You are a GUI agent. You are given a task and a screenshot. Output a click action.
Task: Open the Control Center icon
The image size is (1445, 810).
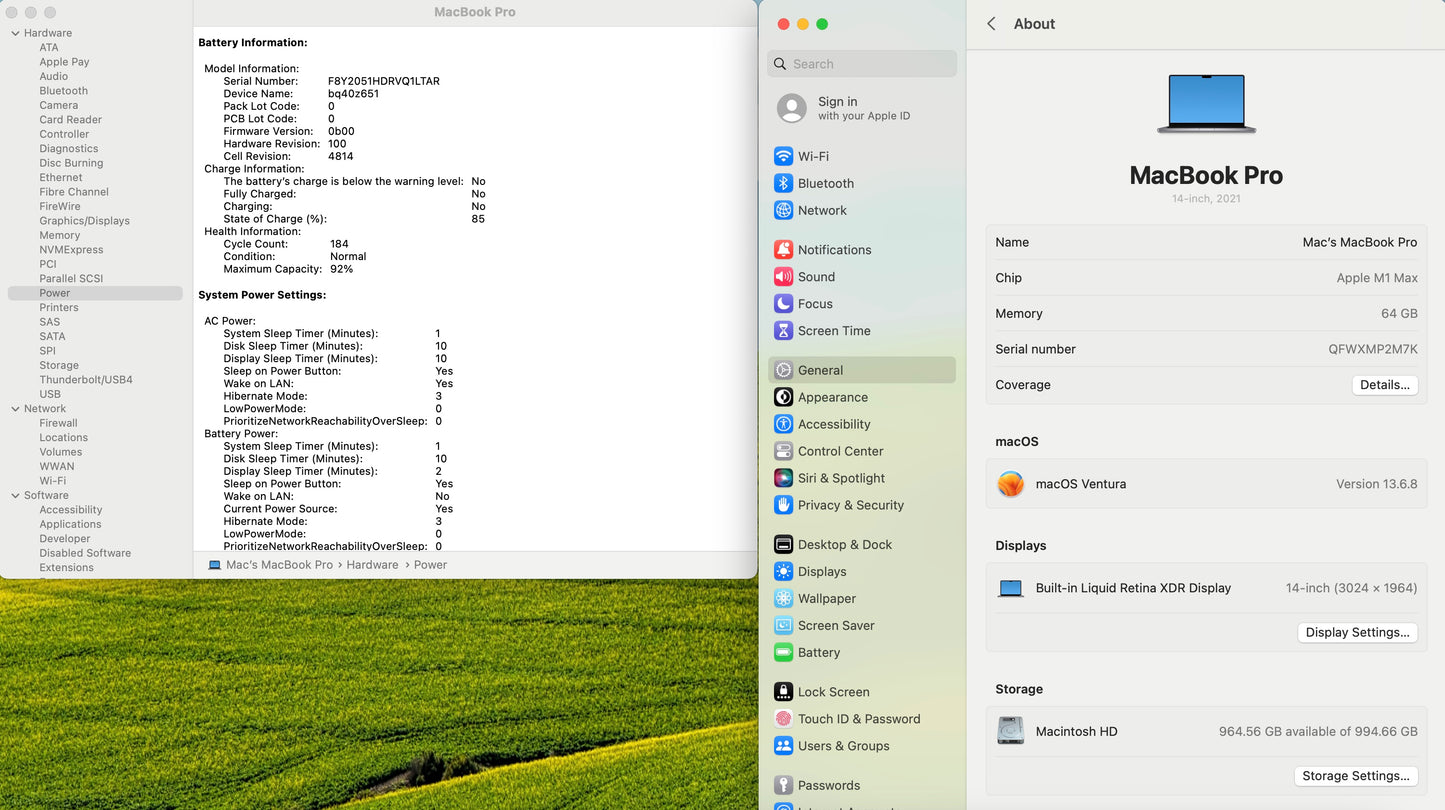[x=784, y=451]
